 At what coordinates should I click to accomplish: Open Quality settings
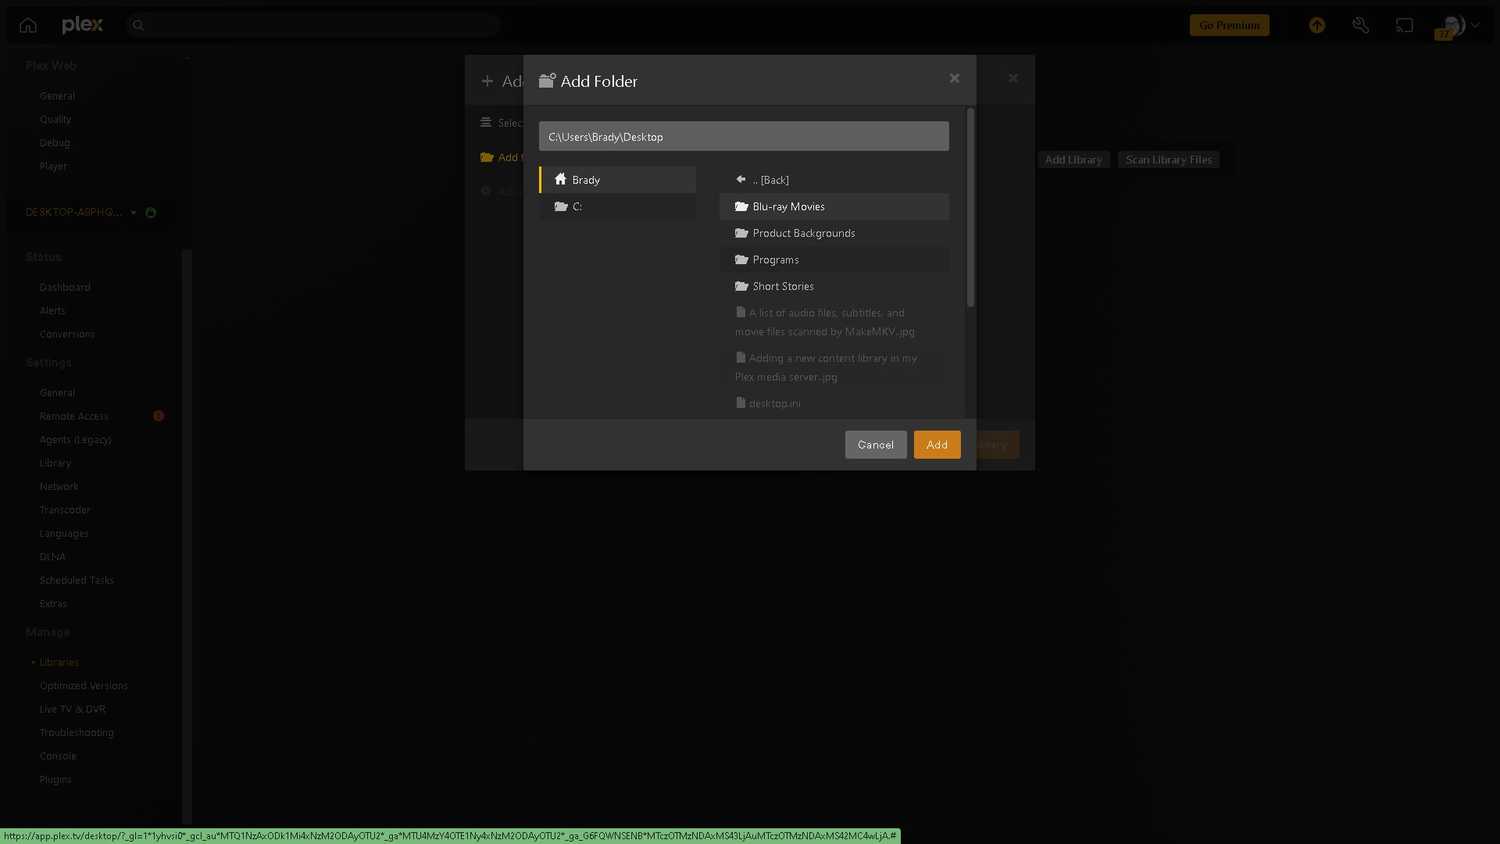[55, 119]
